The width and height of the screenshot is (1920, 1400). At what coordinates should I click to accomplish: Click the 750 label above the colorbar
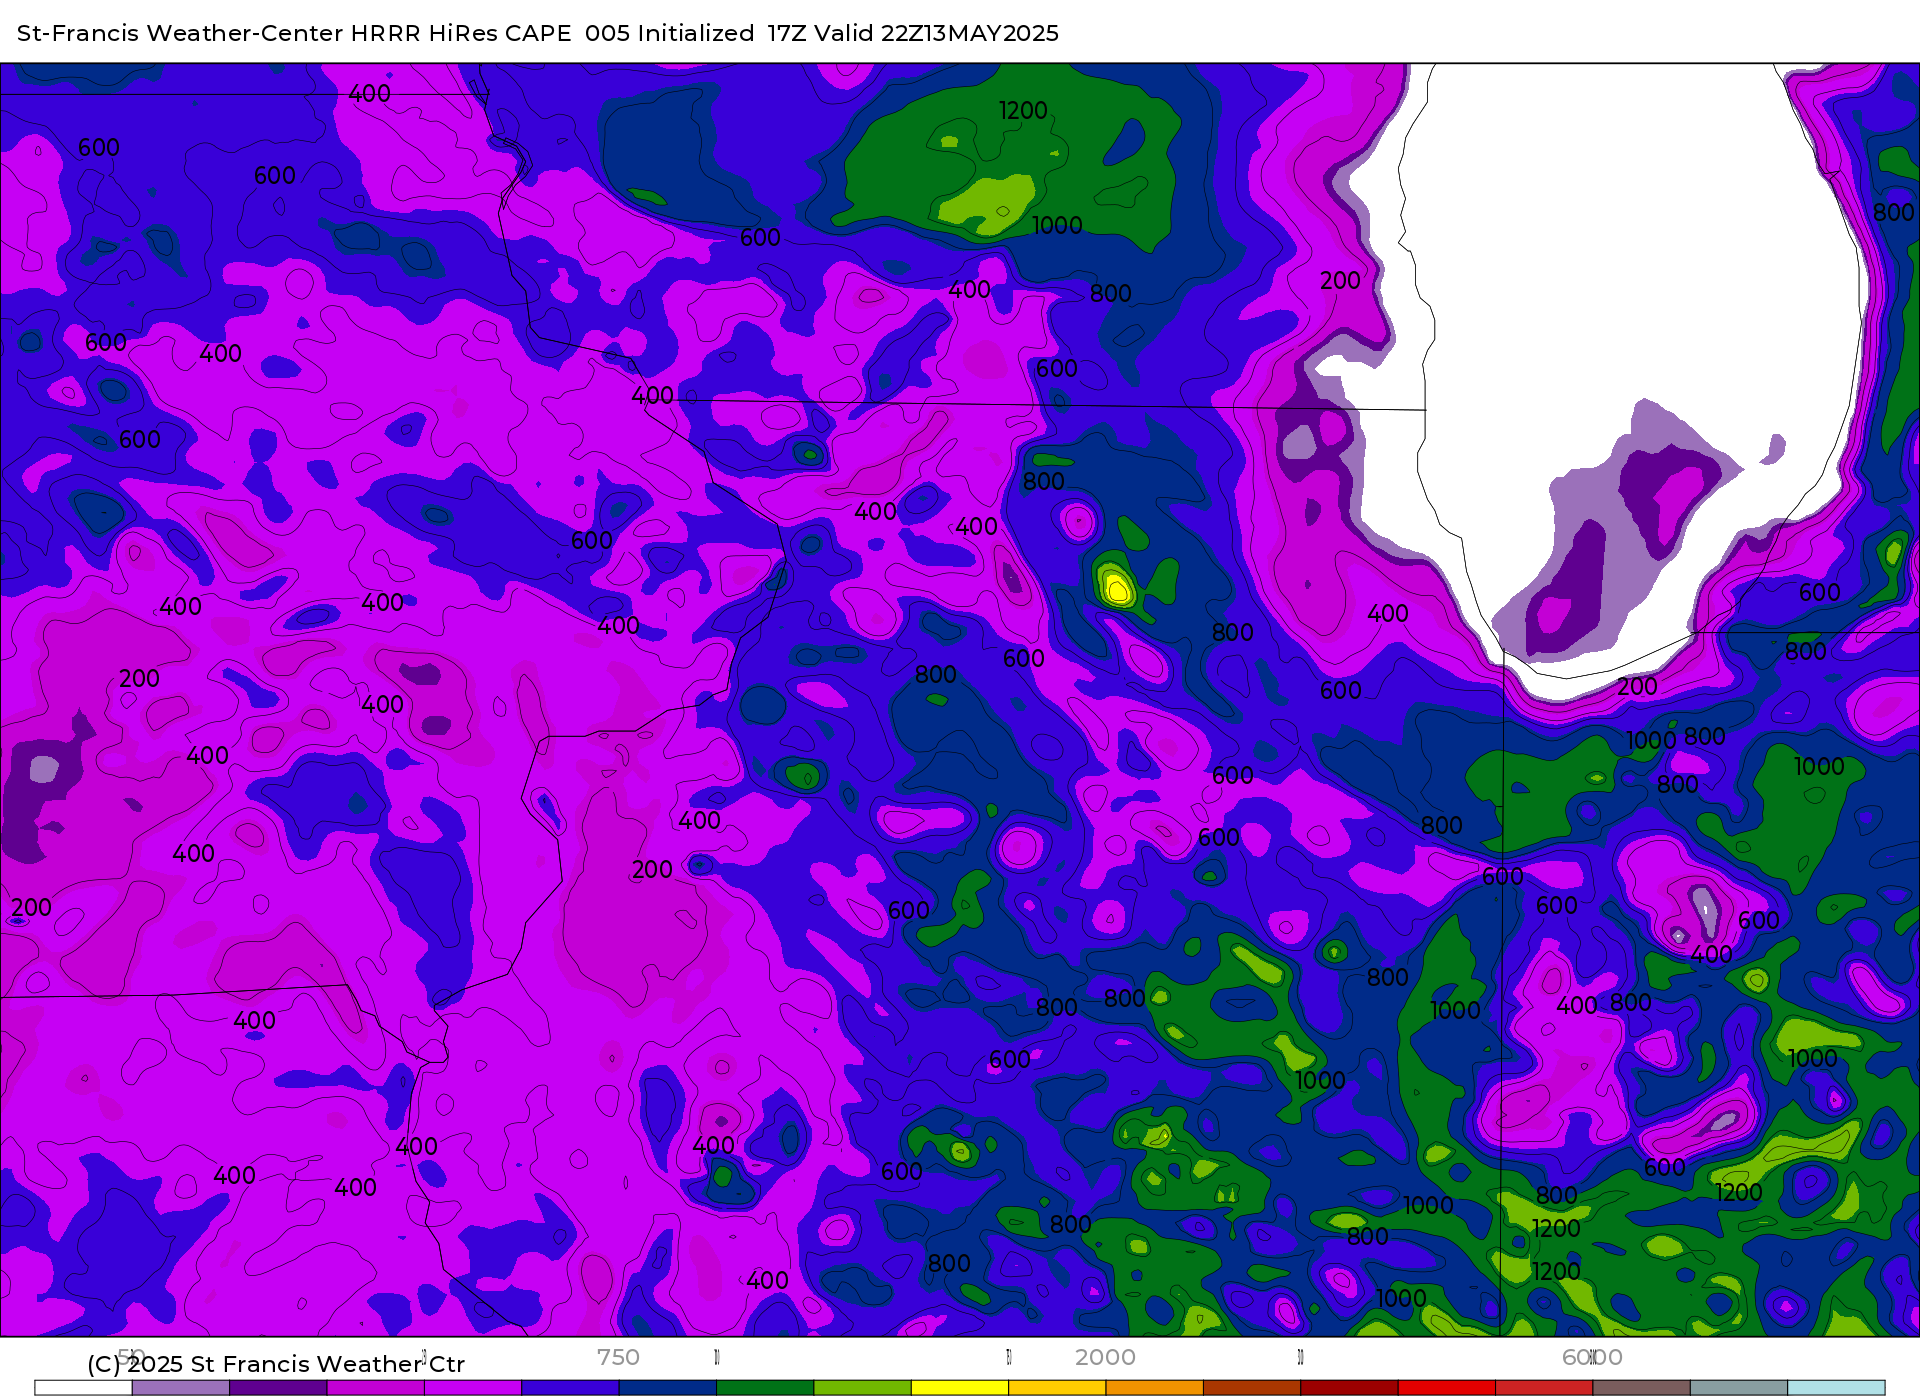point(618,1357)
